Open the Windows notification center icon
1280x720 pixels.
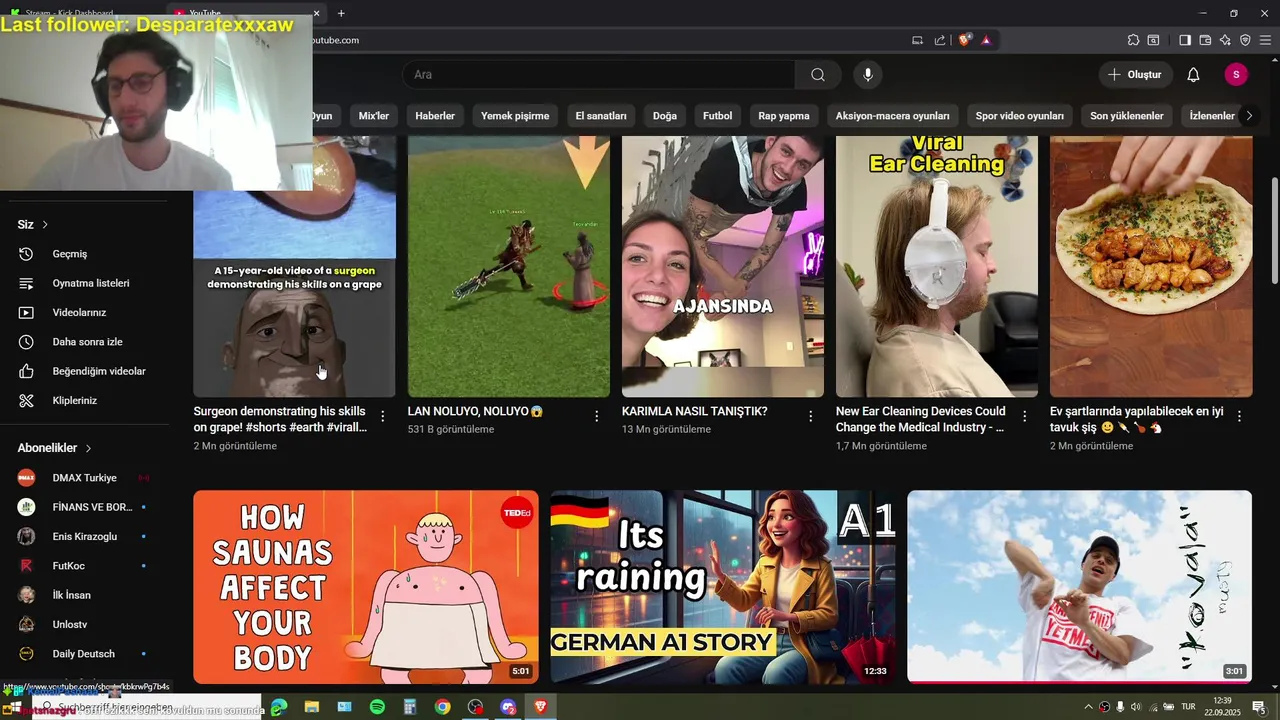[x=1258, y=707]
